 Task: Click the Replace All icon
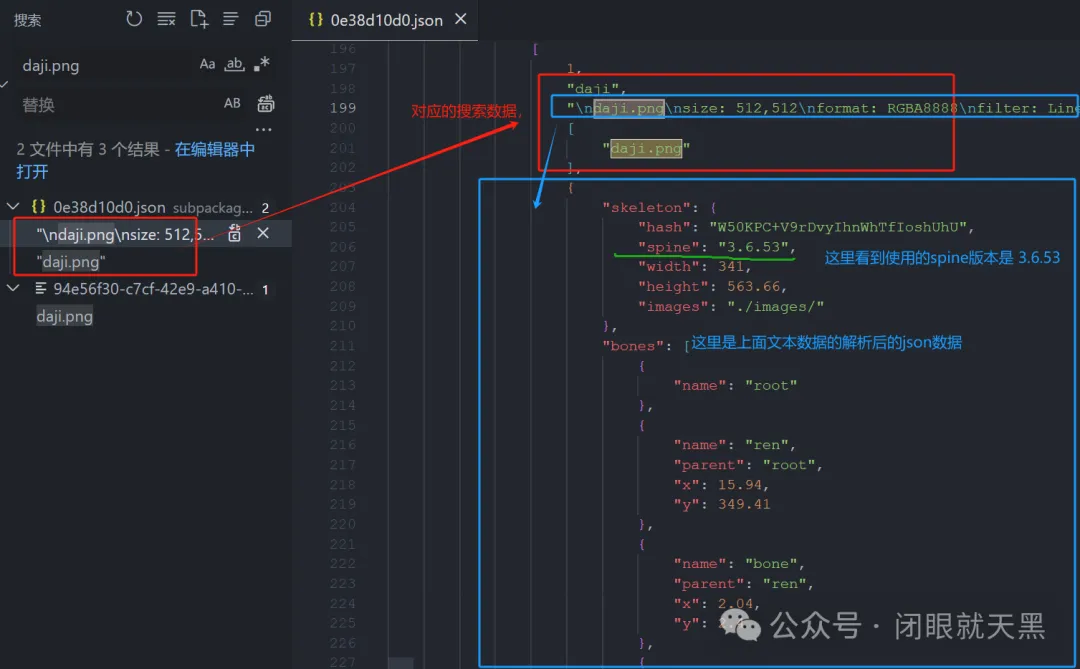(265, 104)
